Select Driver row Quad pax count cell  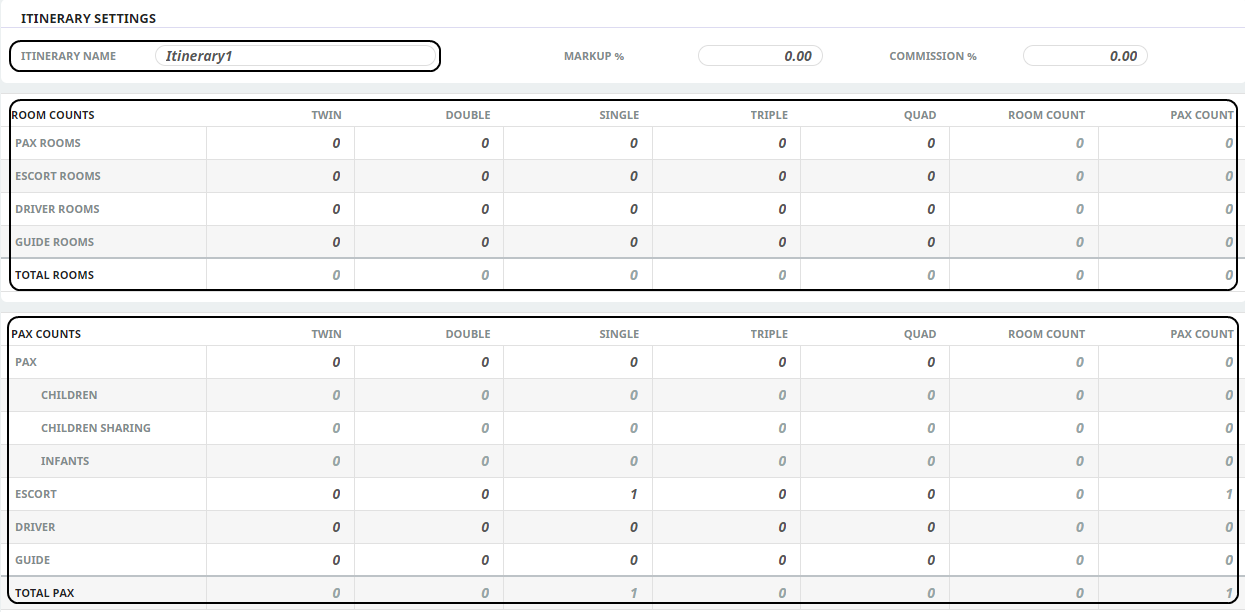[875, 527]
